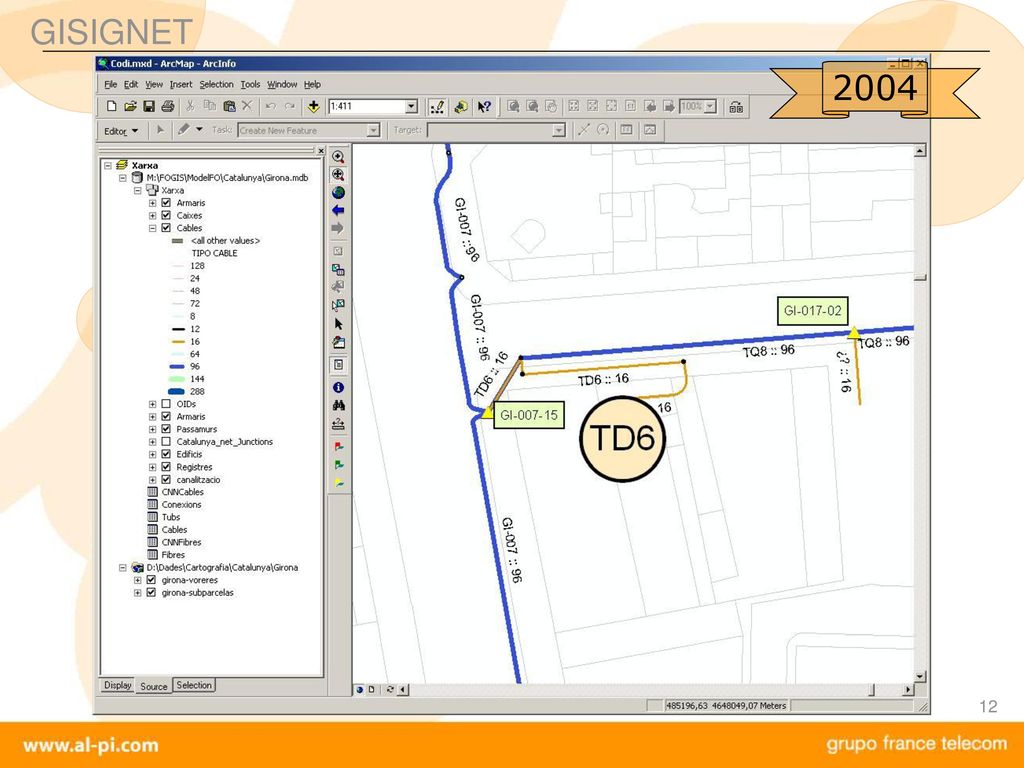Toggle the Cables layer visibility
Screen dimensions: 1024x768
point(166,228)
